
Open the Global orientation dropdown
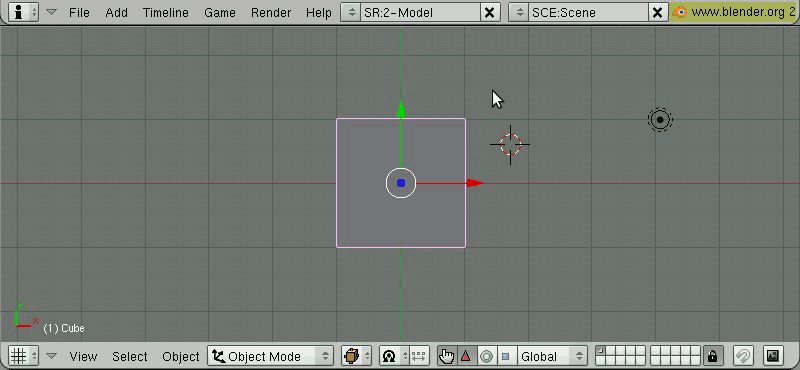(x=552, y=356)
